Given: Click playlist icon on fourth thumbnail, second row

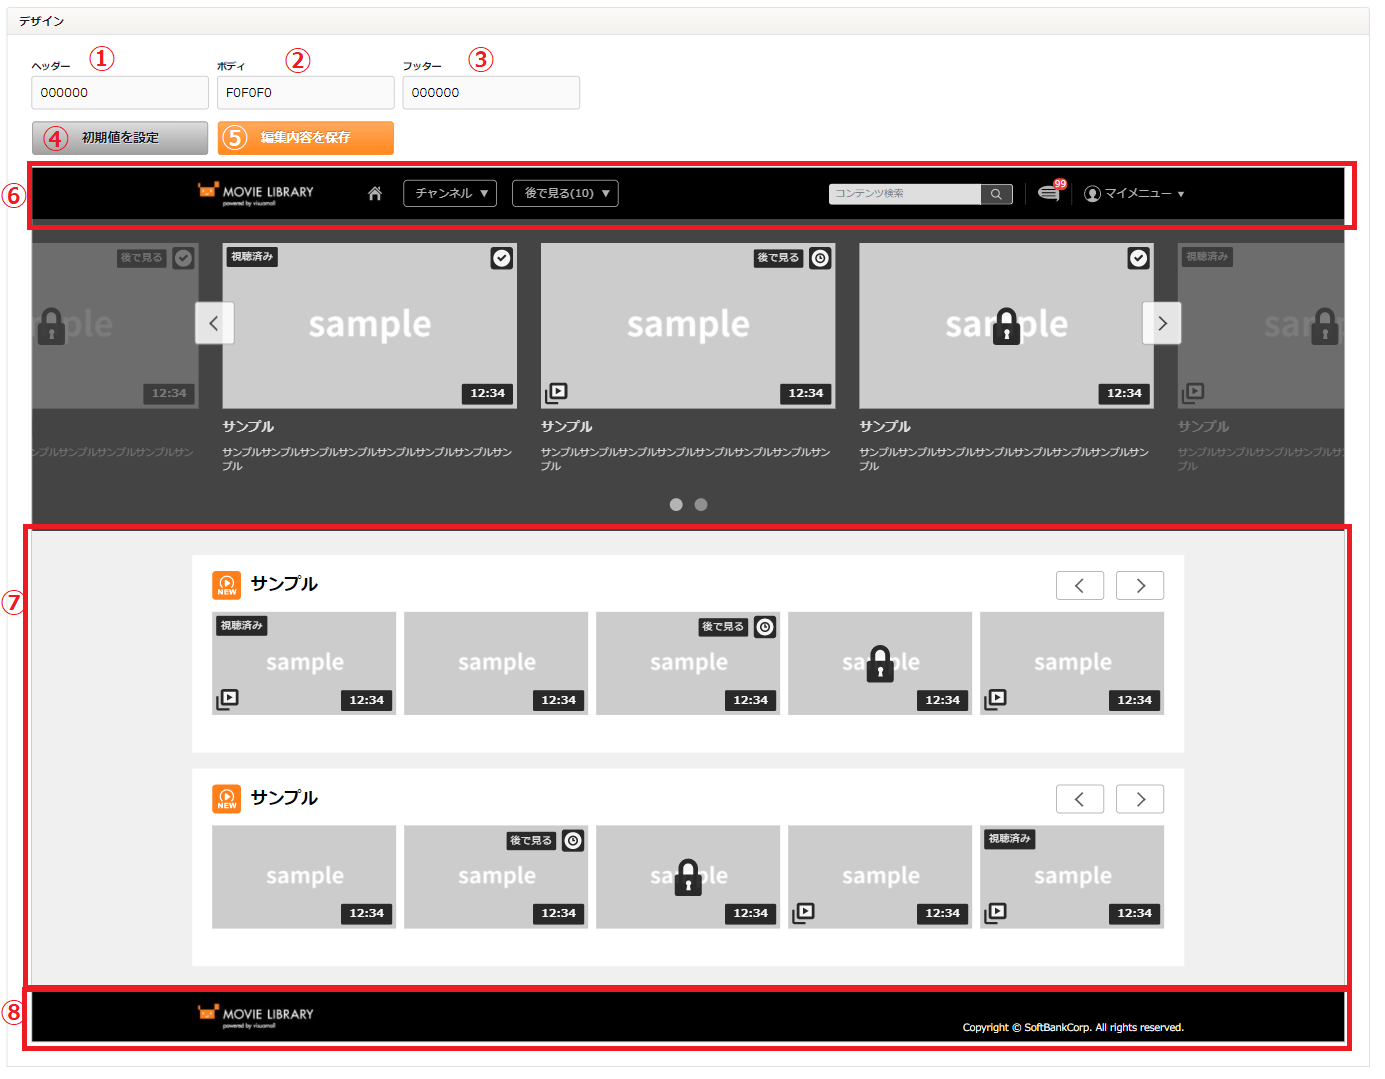Looking at the screenshot, I should 804,912.
